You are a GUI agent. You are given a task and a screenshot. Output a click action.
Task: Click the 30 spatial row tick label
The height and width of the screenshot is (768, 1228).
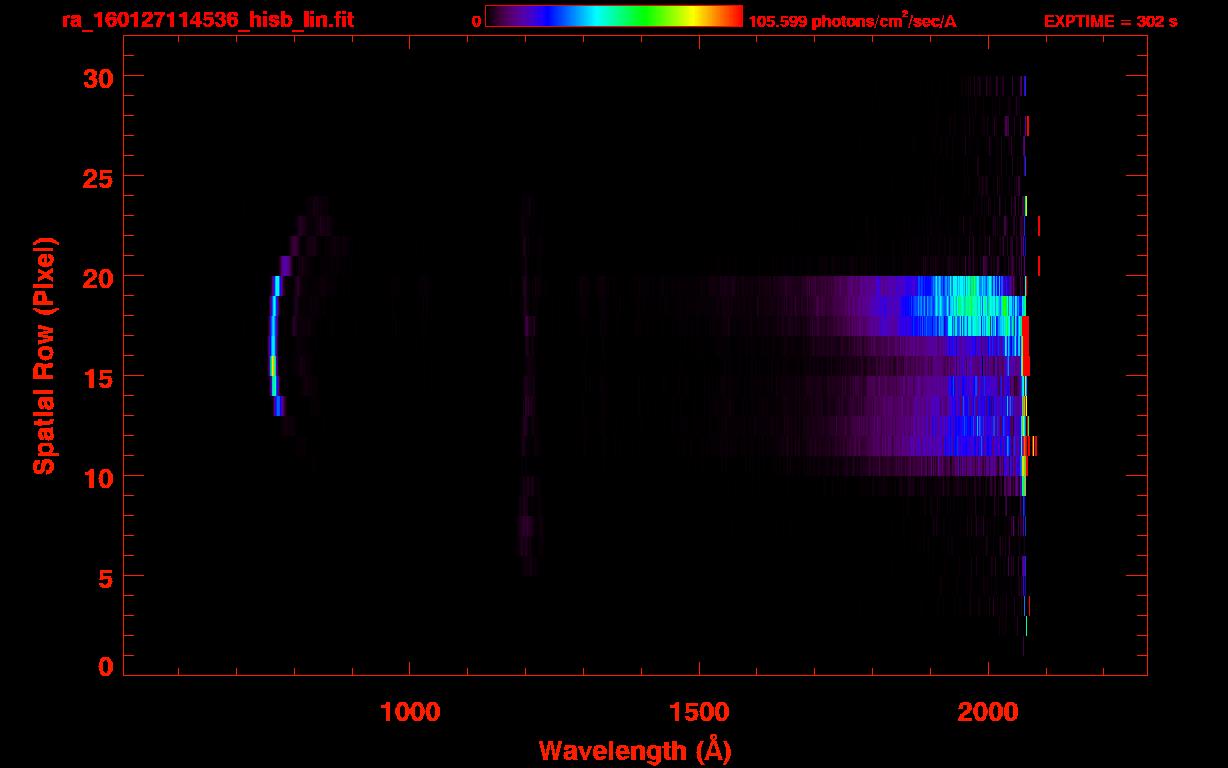point(98,77)
